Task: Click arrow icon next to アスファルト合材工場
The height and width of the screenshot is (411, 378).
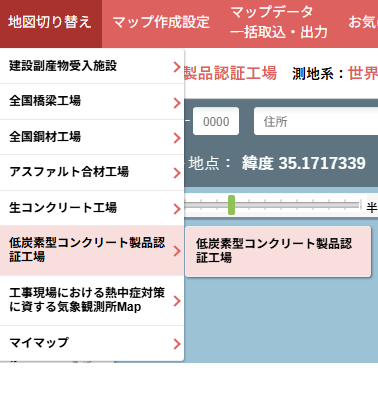Action: pos(177,173)
